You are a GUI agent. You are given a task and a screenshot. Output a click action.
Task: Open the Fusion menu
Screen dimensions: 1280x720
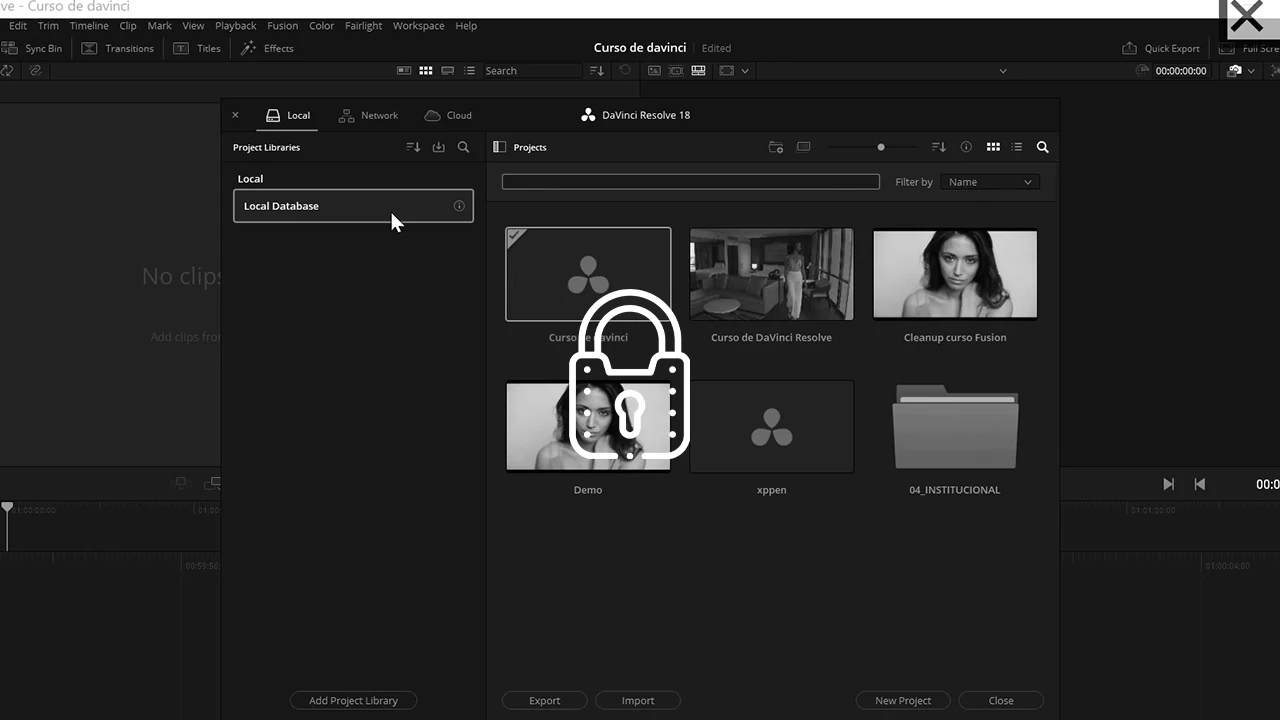[x=283, y=26]
